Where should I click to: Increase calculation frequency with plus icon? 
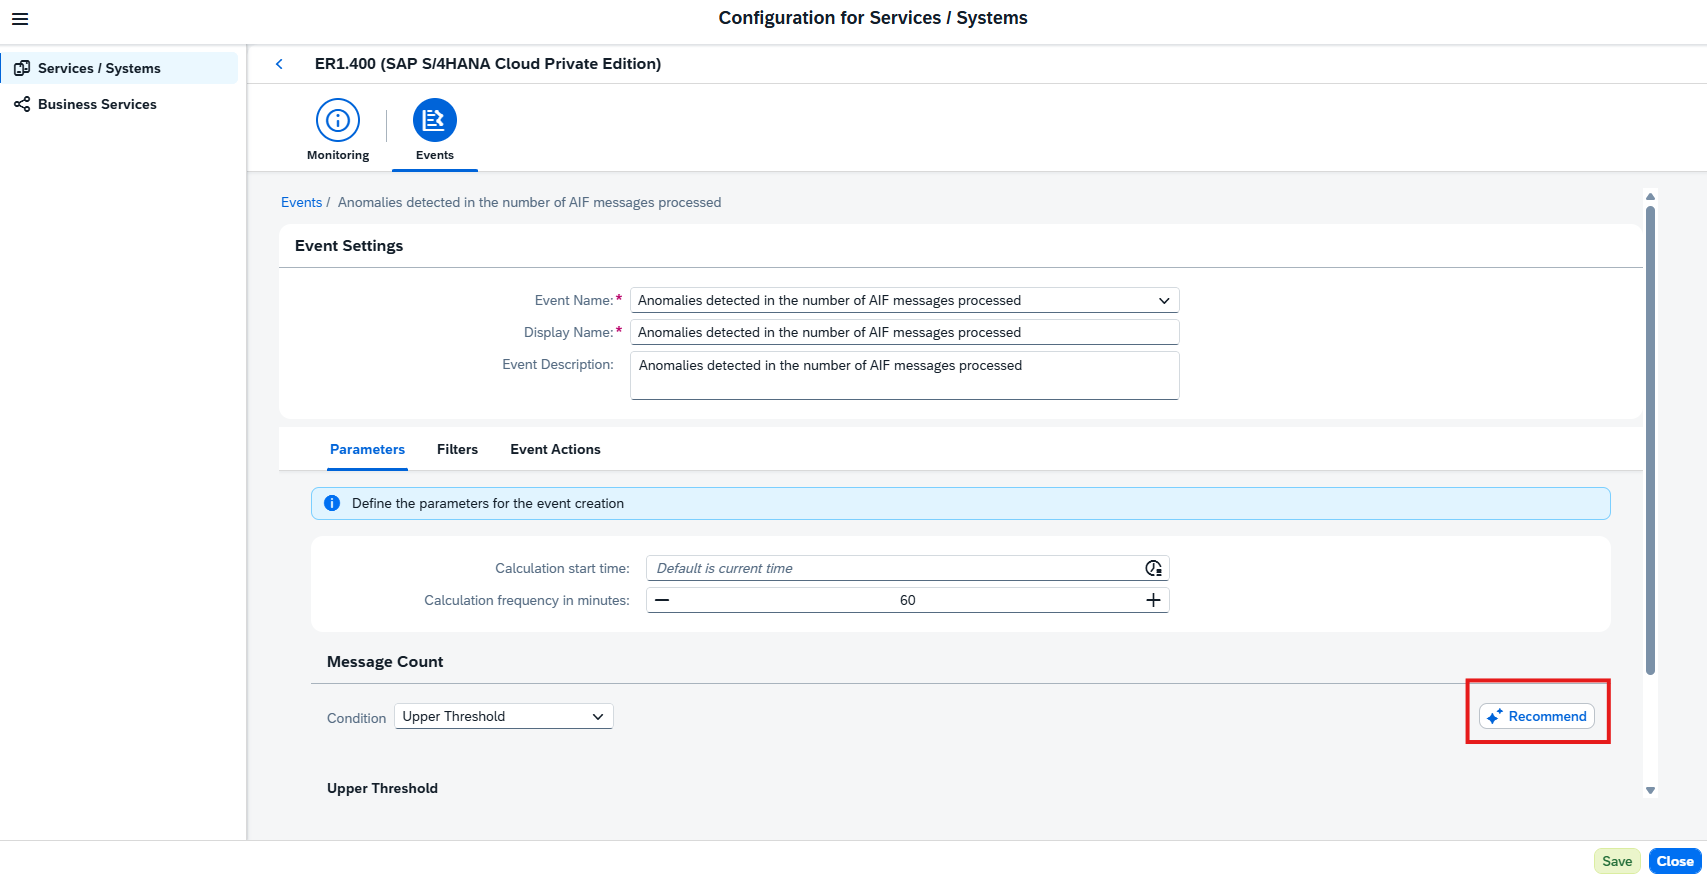pyautogui.click(x=1153, y=600)
